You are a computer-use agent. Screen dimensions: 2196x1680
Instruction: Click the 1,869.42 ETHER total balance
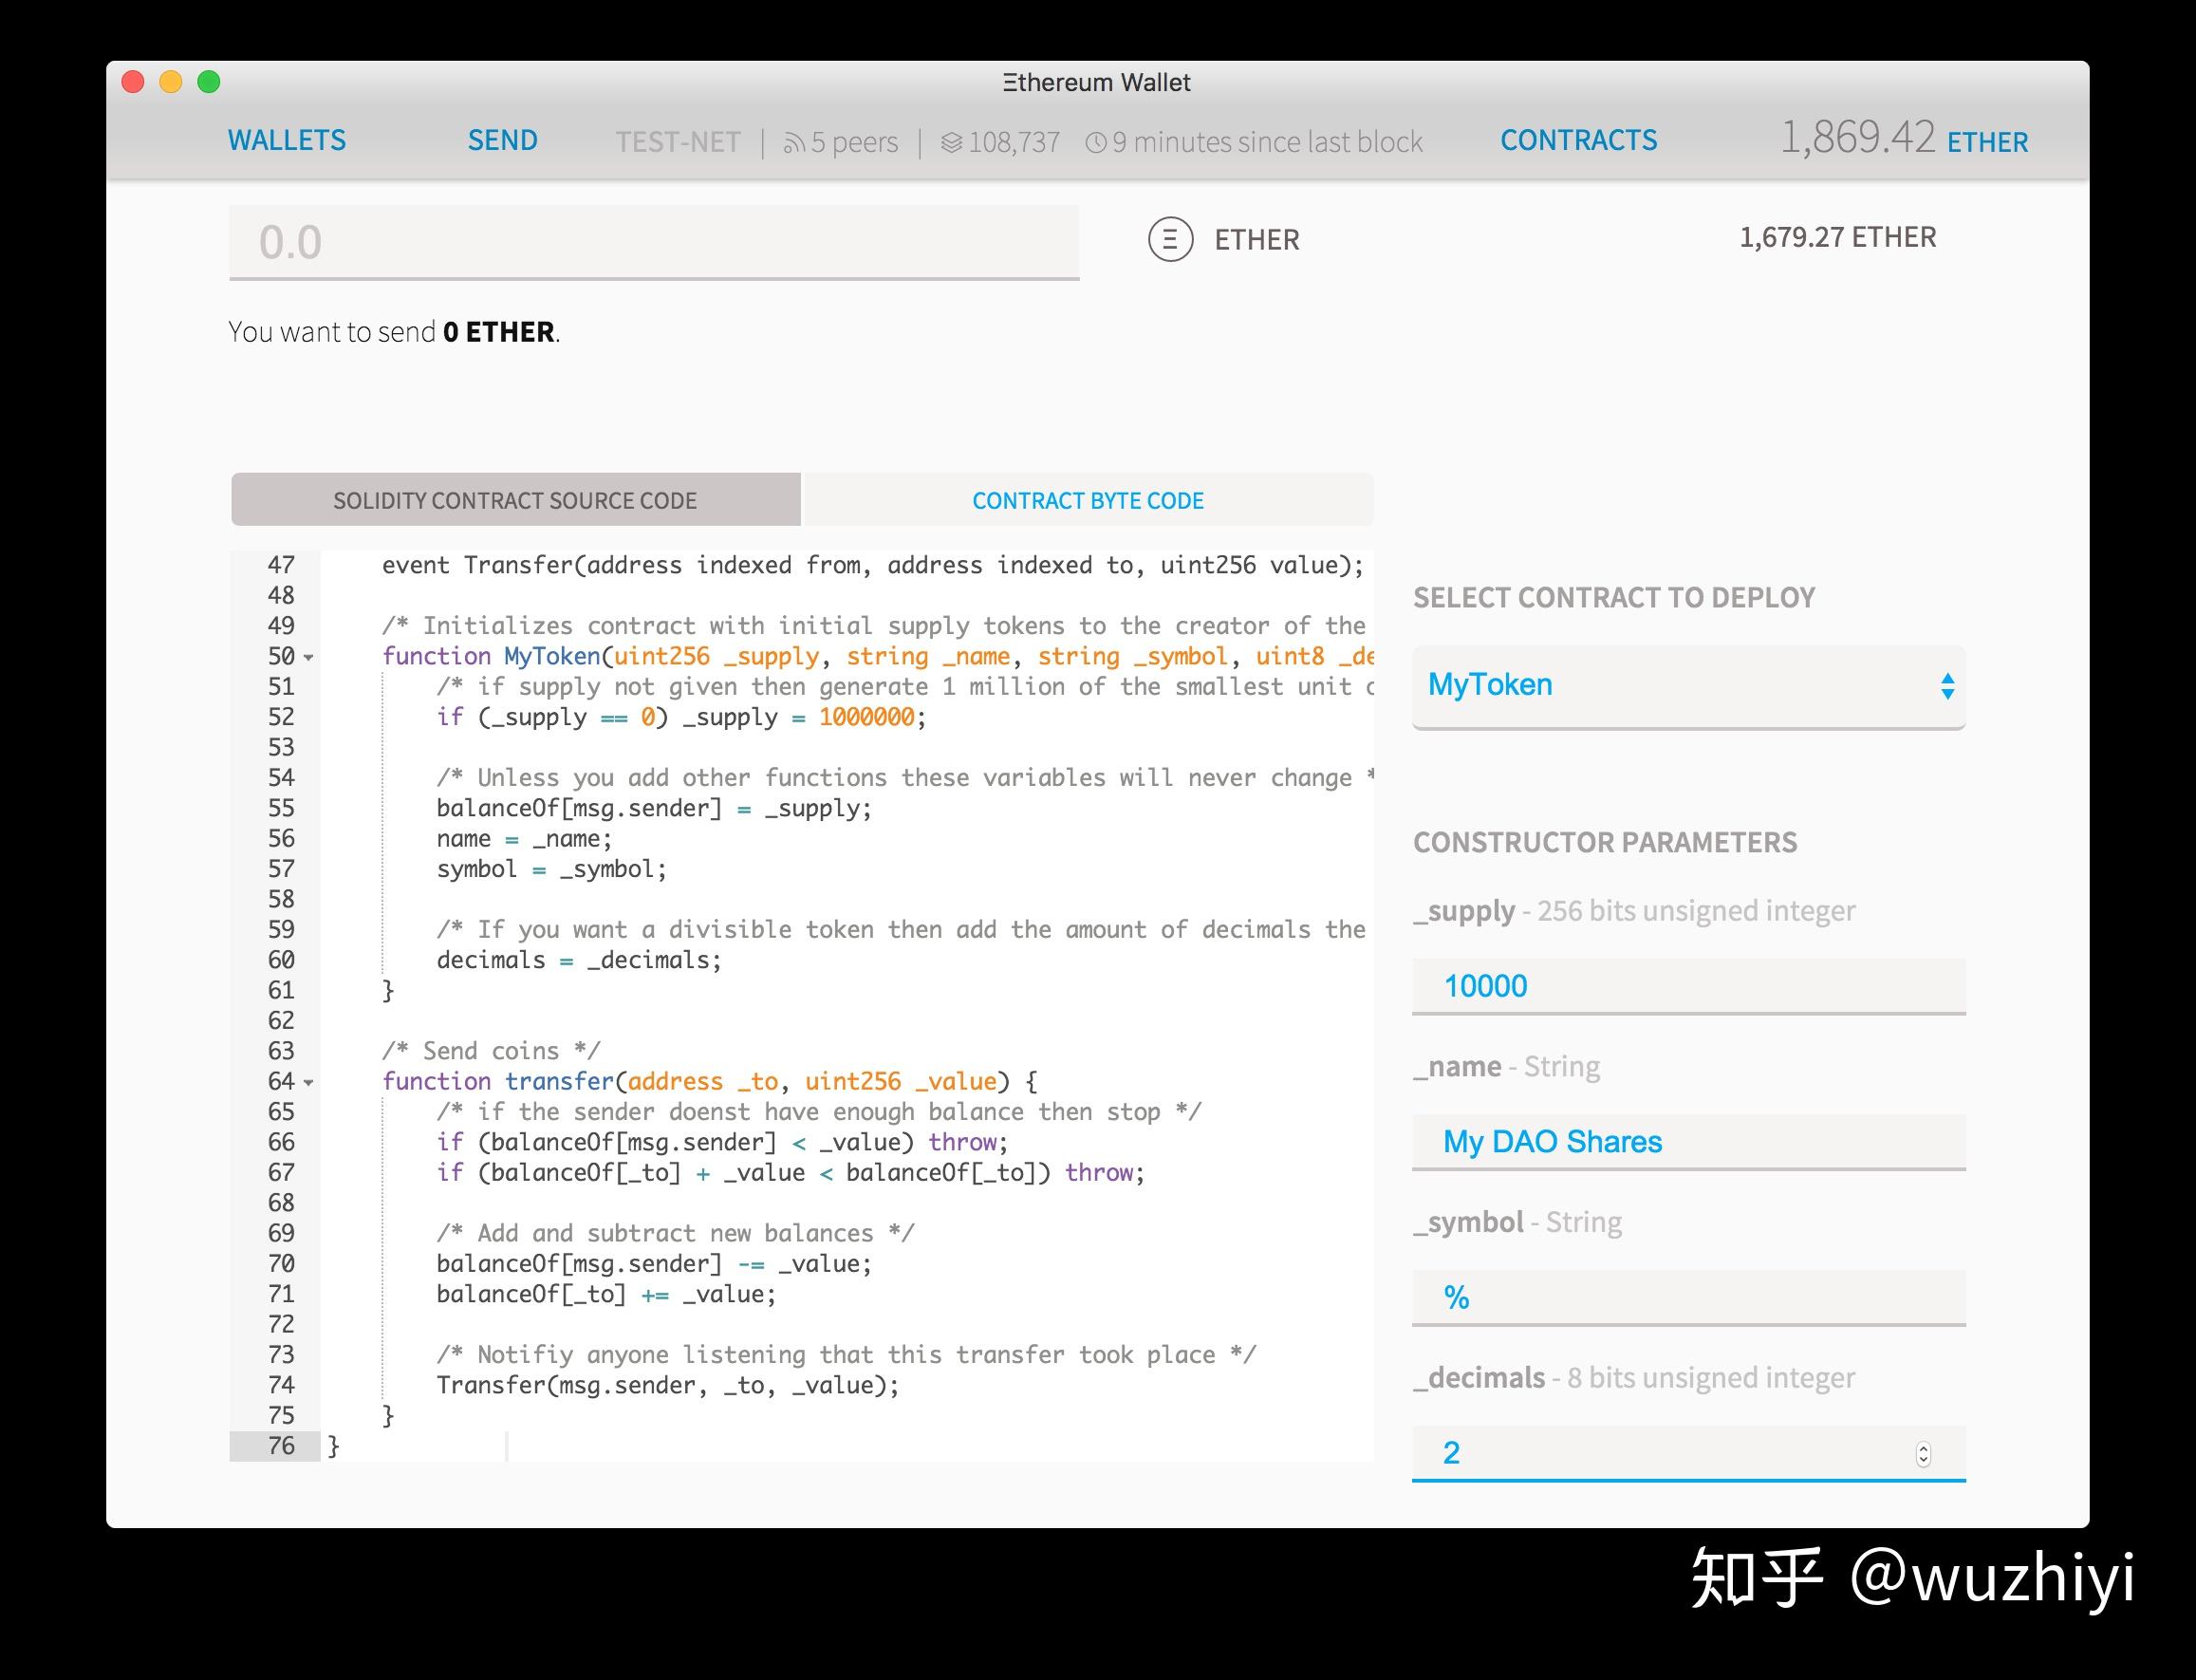point(1904,138)
